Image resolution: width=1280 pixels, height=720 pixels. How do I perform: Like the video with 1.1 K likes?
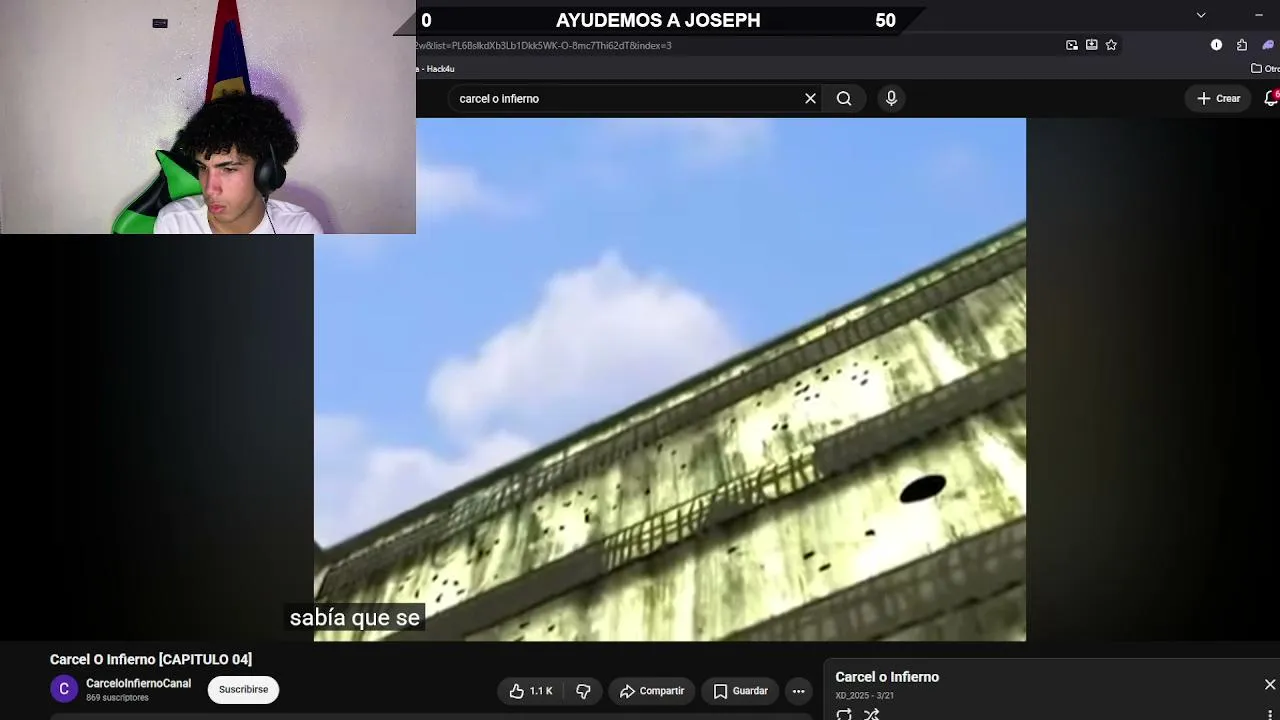(531, 691)
